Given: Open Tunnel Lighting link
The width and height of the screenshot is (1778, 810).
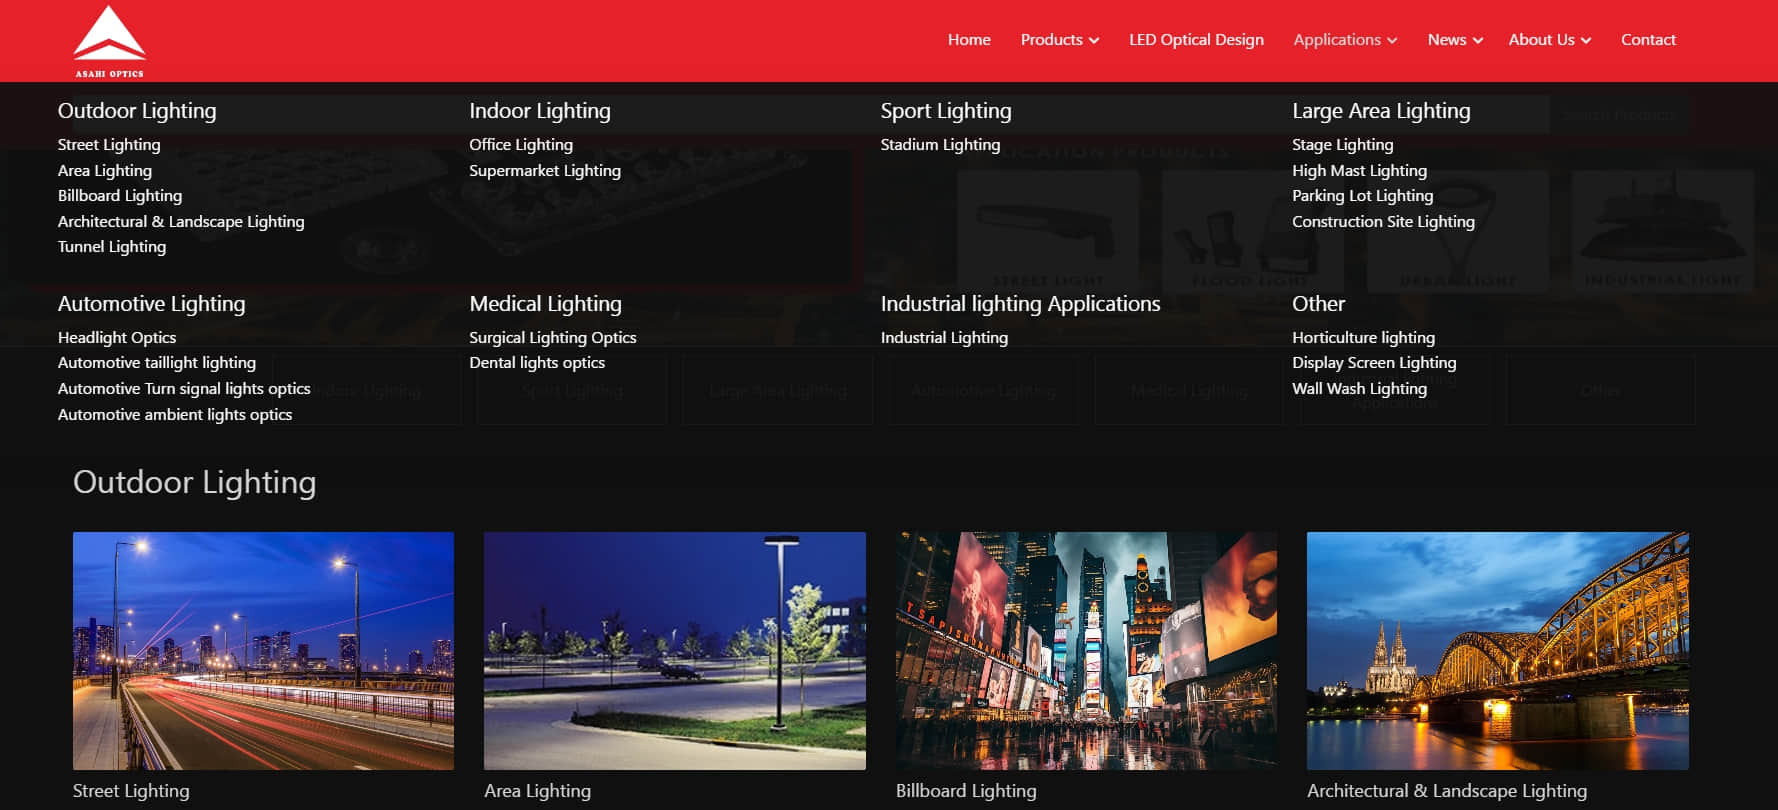Looking at the screenshot, I should click(112, 247).
